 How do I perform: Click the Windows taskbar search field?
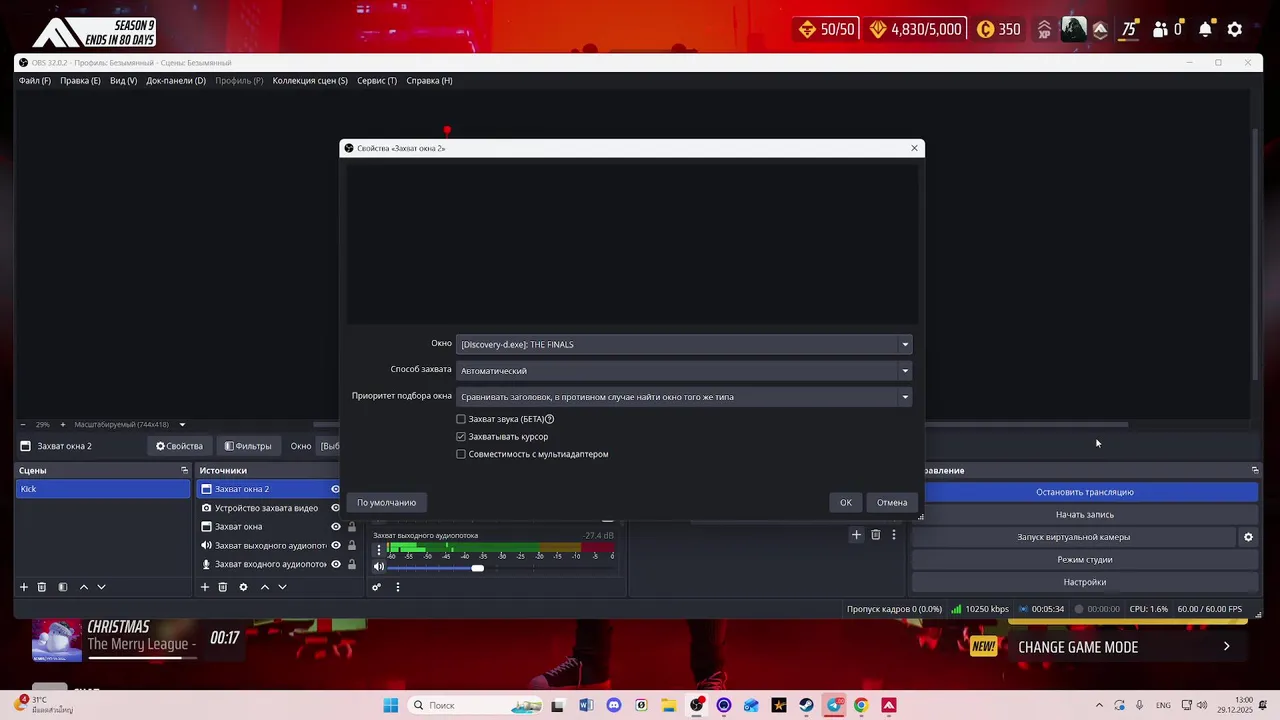pyautogui.click(x=477, y=705)
